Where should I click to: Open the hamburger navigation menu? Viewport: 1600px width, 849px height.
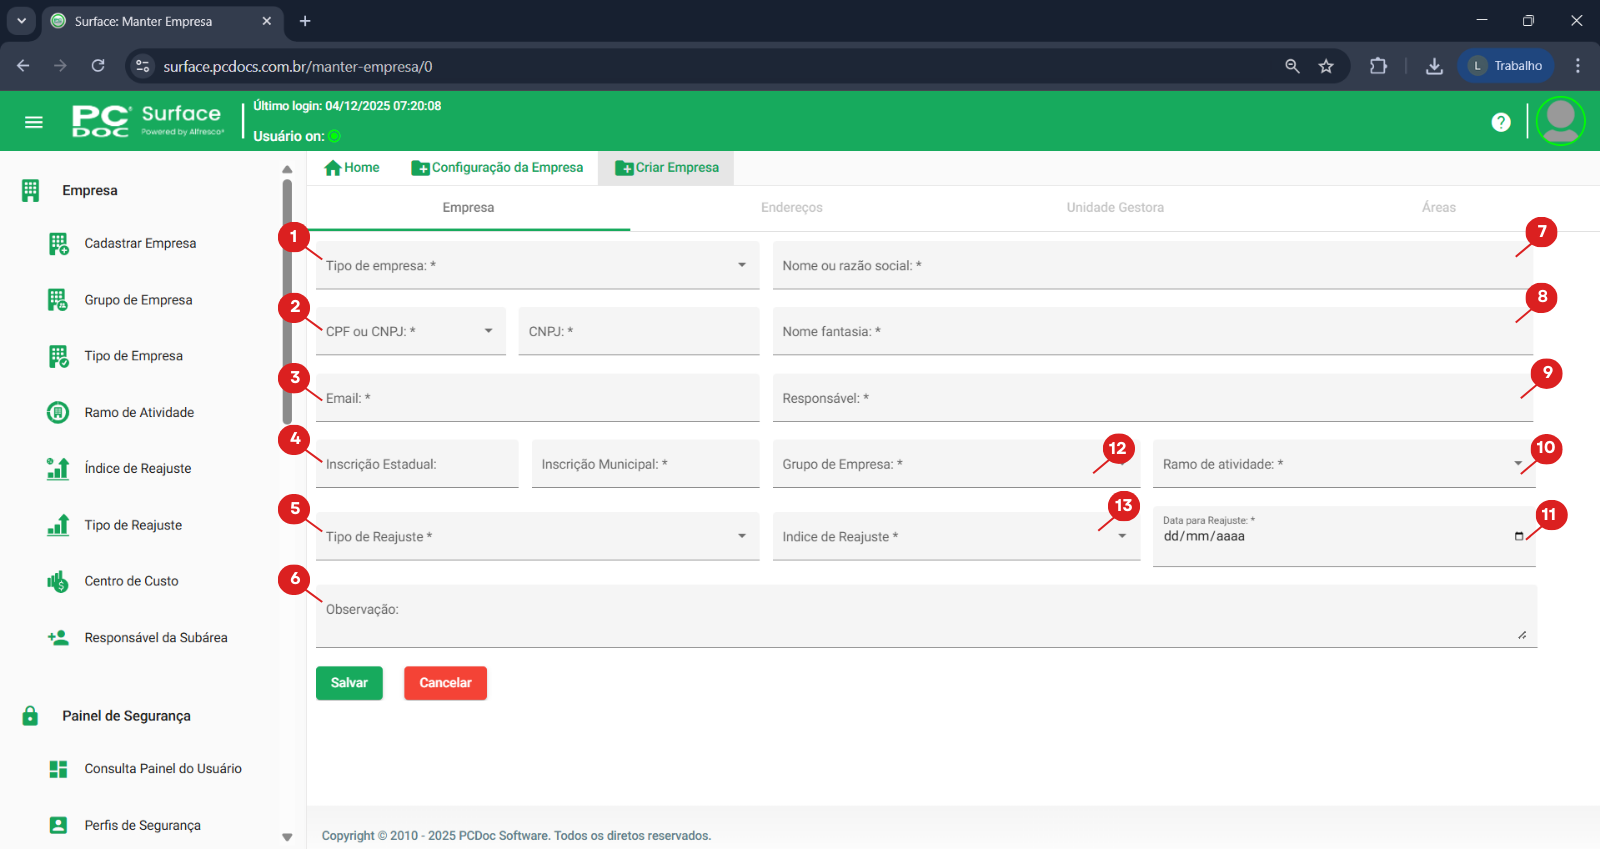tap(33, 122)
